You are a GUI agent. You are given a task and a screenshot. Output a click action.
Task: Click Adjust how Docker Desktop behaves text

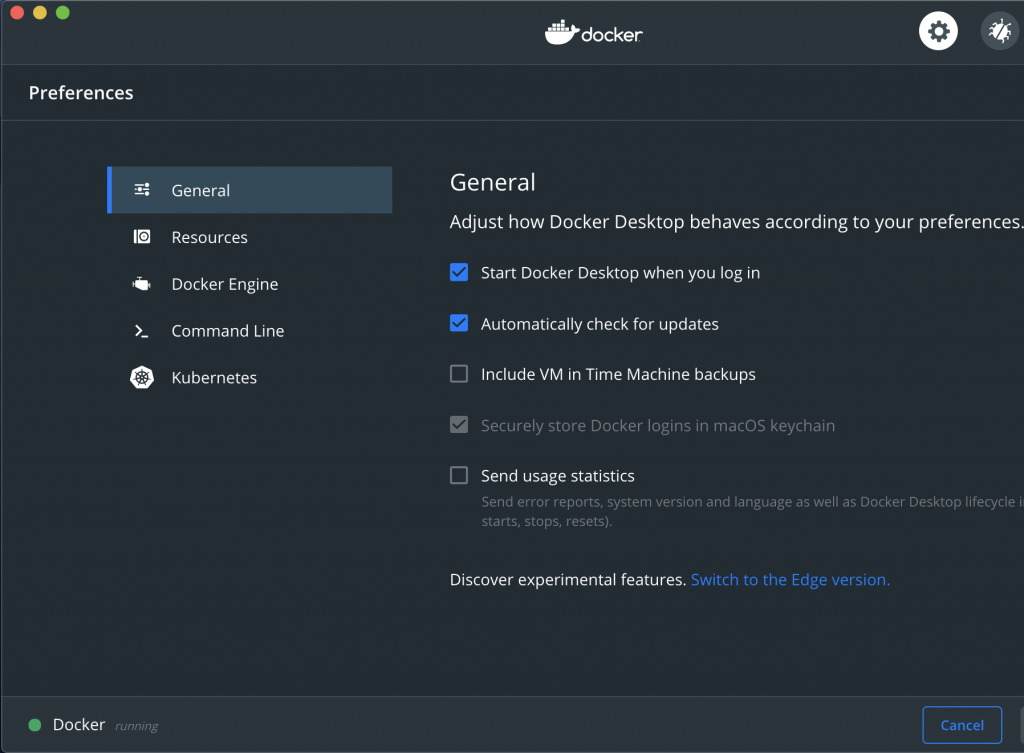[x=736, y=222]
